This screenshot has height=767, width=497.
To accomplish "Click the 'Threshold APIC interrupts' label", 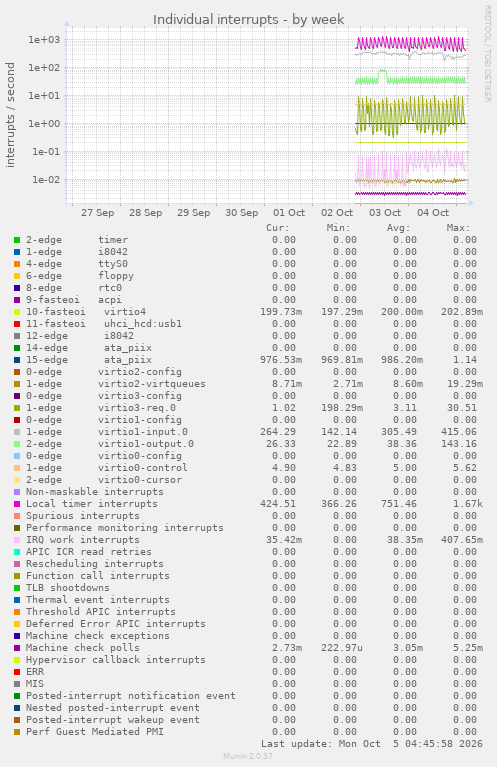I will coord(101,612).
